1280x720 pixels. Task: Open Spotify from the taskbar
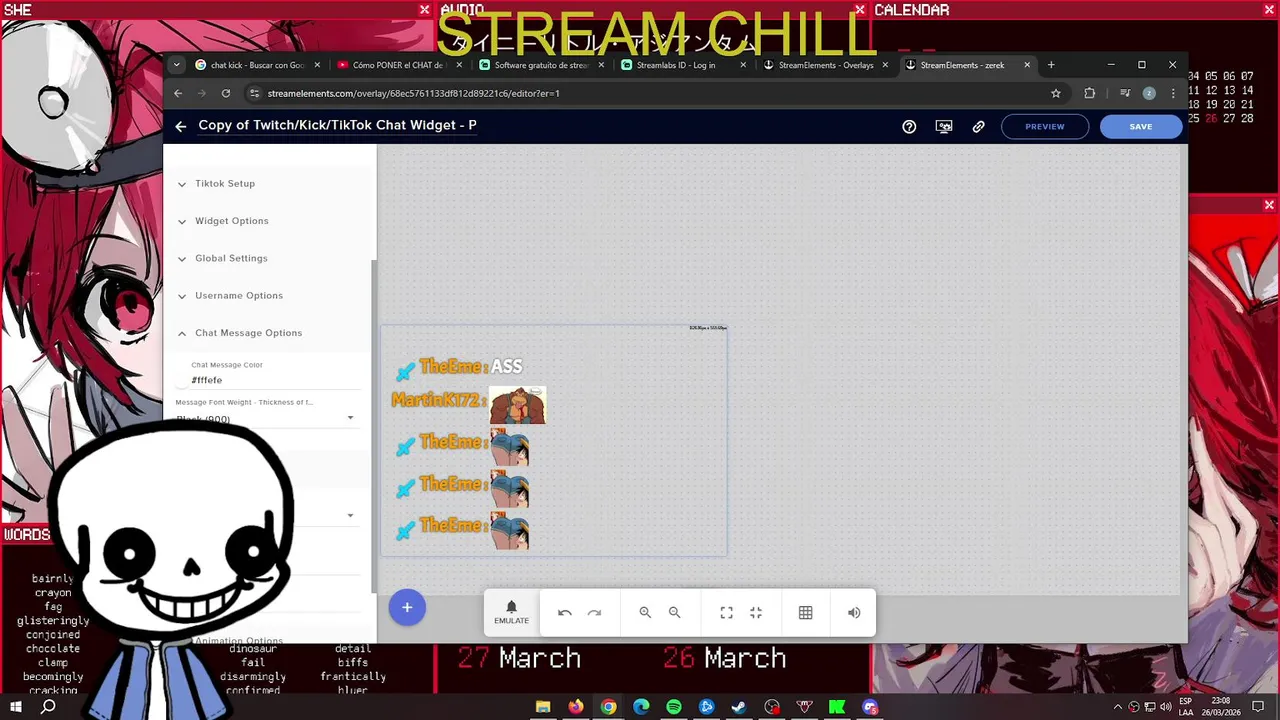point(674,707)
